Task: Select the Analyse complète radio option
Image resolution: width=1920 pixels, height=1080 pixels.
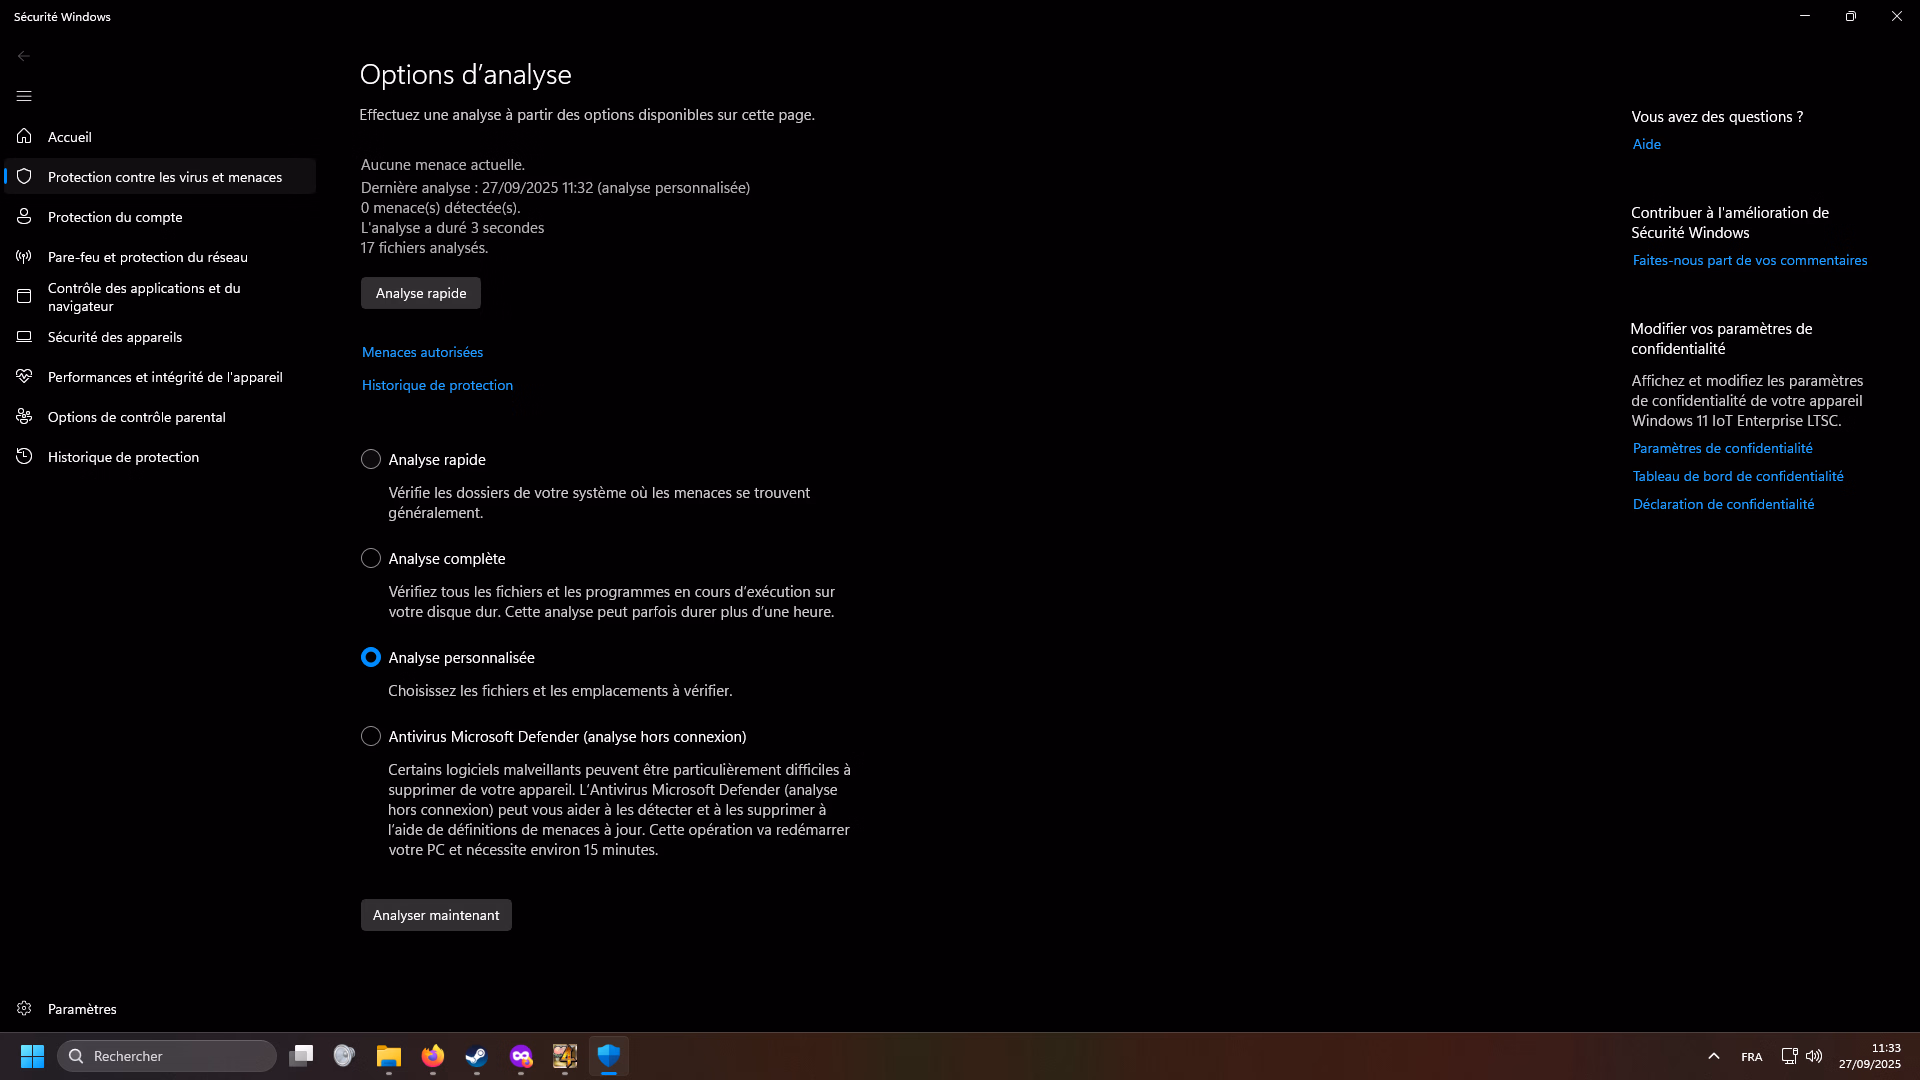Action: pyautogui.click(x=371, y=558)
